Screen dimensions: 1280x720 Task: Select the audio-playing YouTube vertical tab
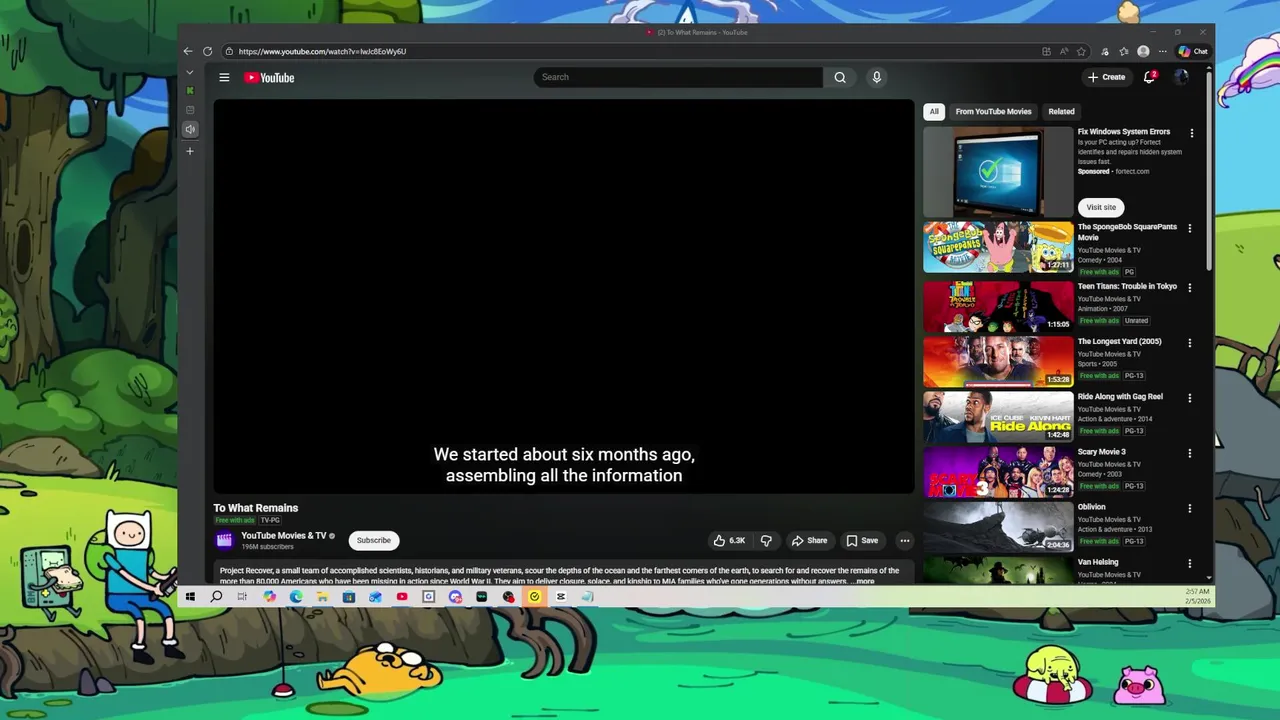tap(190, 129)
